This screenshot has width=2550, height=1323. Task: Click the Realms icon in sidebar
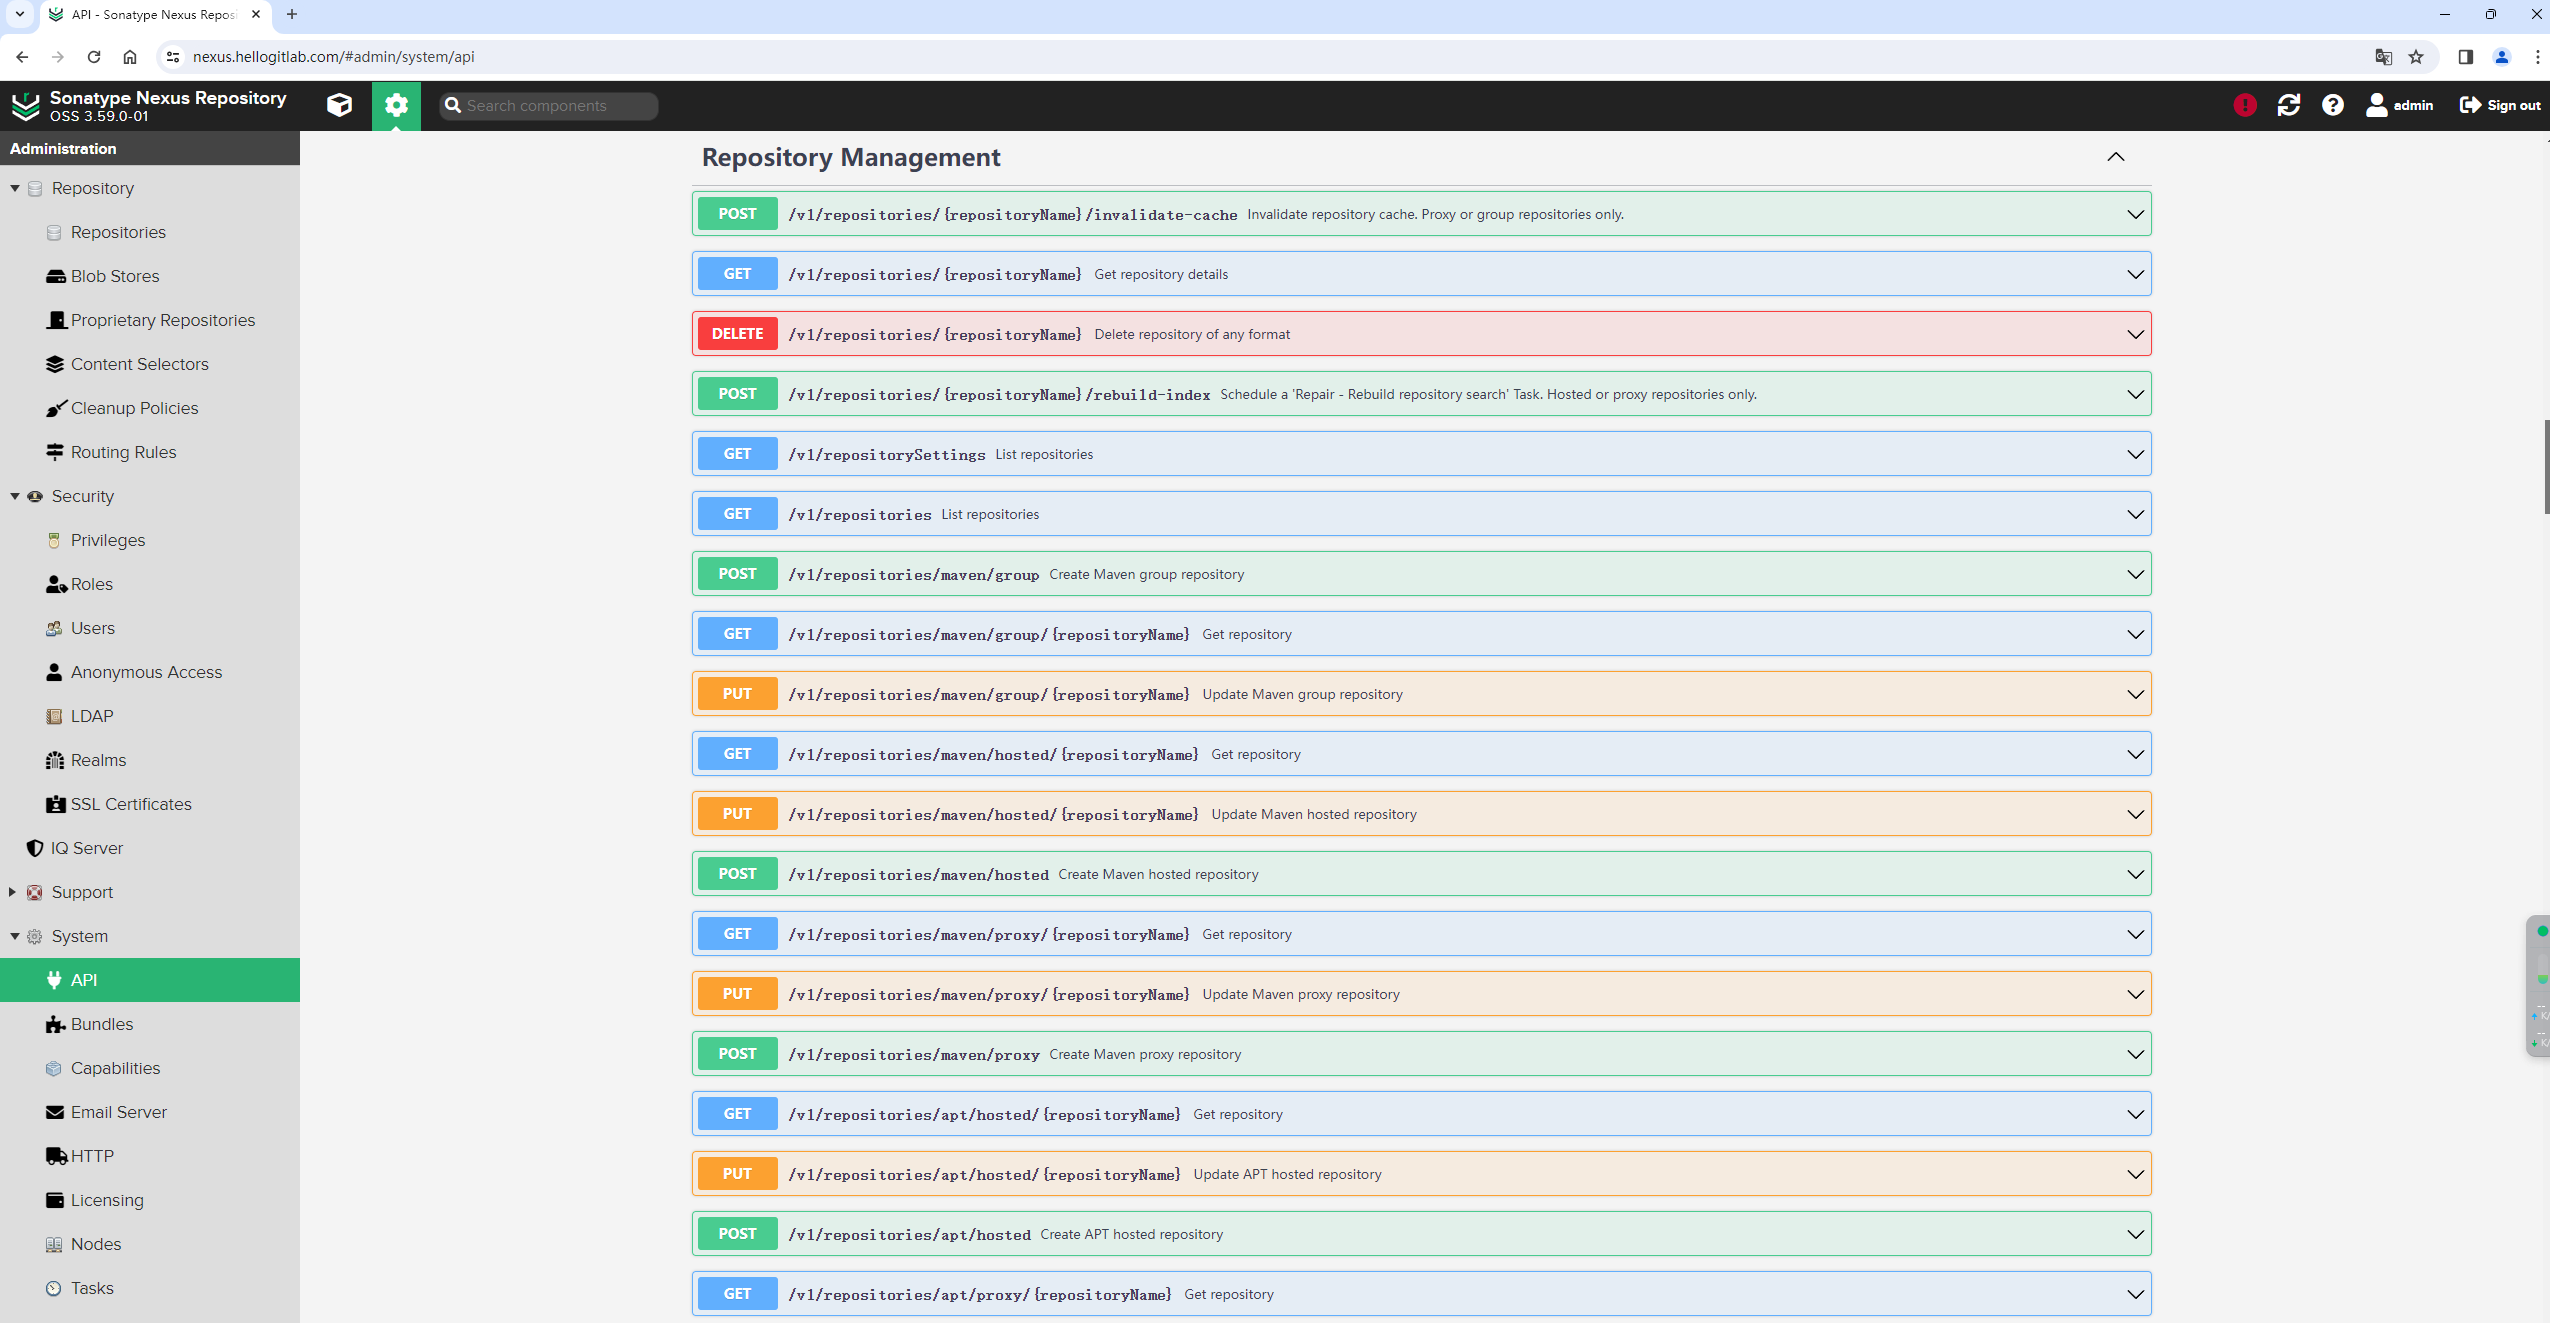pos(55,760)
